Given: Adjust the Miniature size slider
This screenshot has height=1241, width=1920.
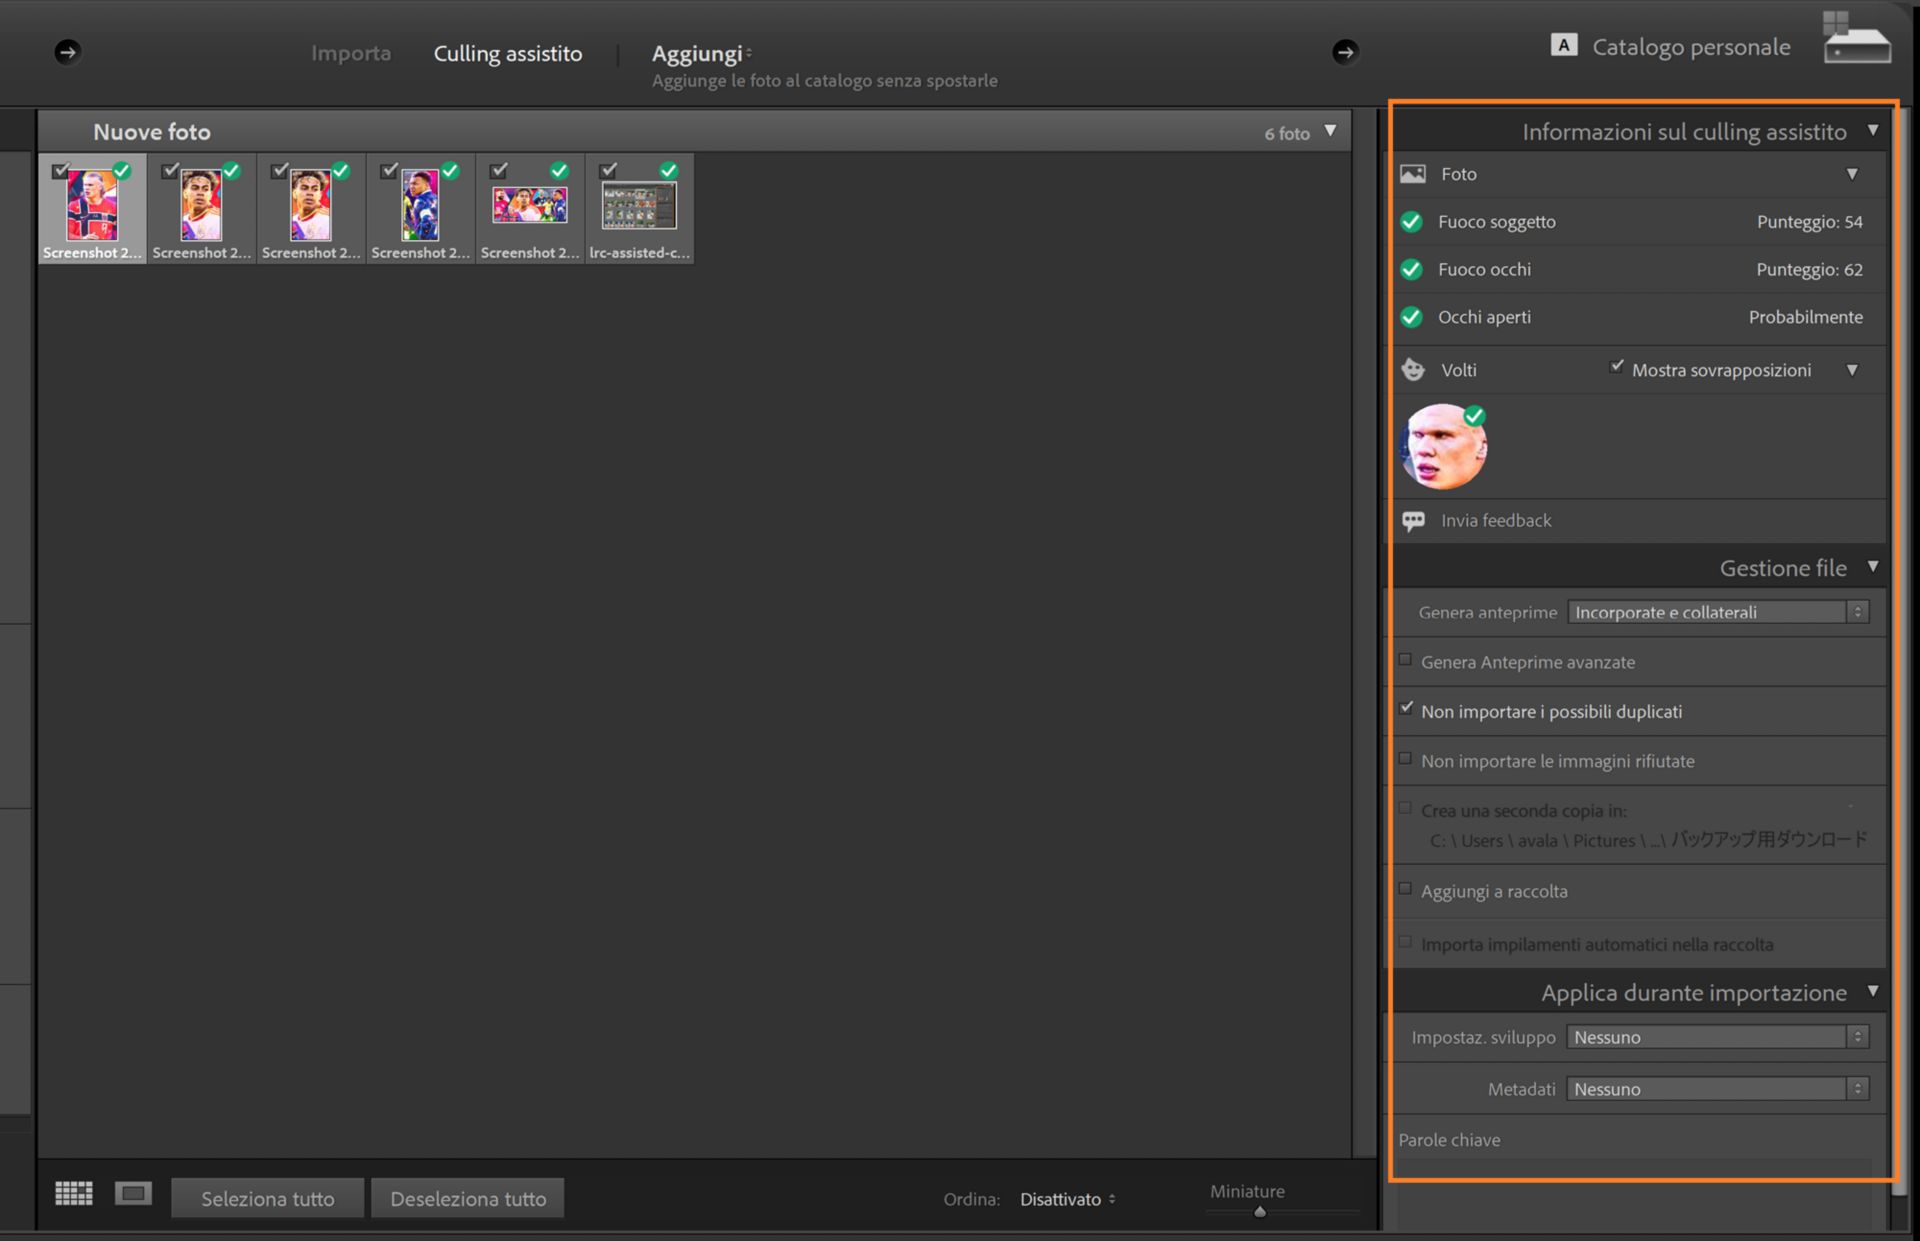Looking at the screenshot, I should tap(1260, 1212).
